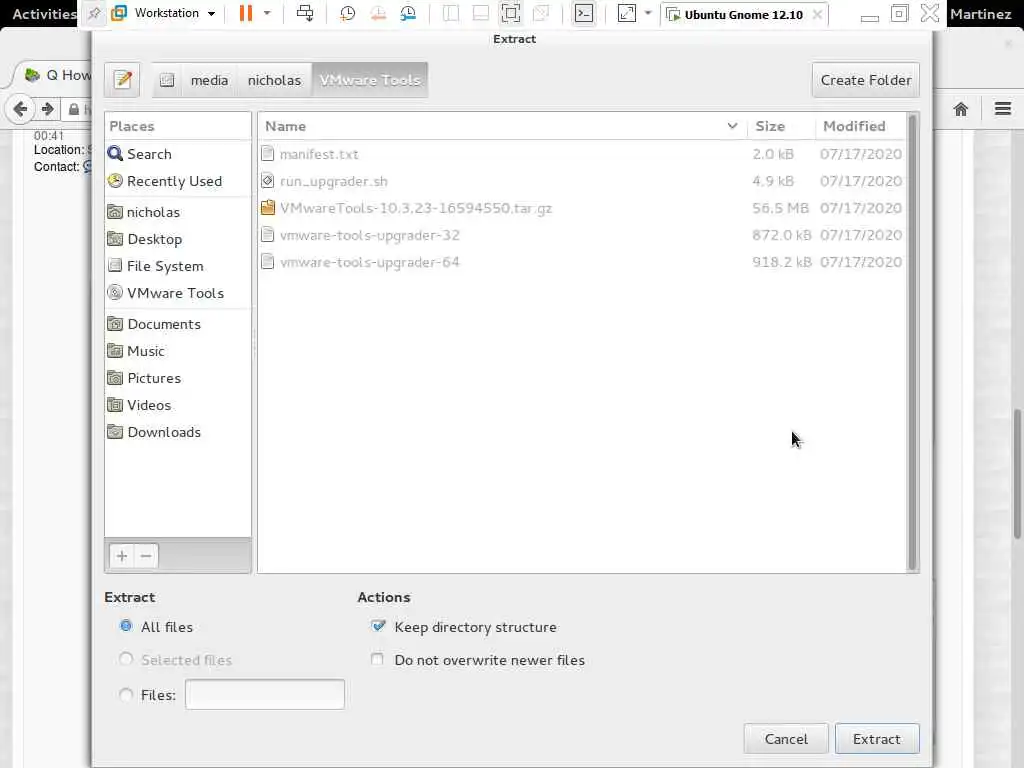Viewport: 1024px width, 768px height.
Task: Select File System in Places
Action: coord(178,266)
